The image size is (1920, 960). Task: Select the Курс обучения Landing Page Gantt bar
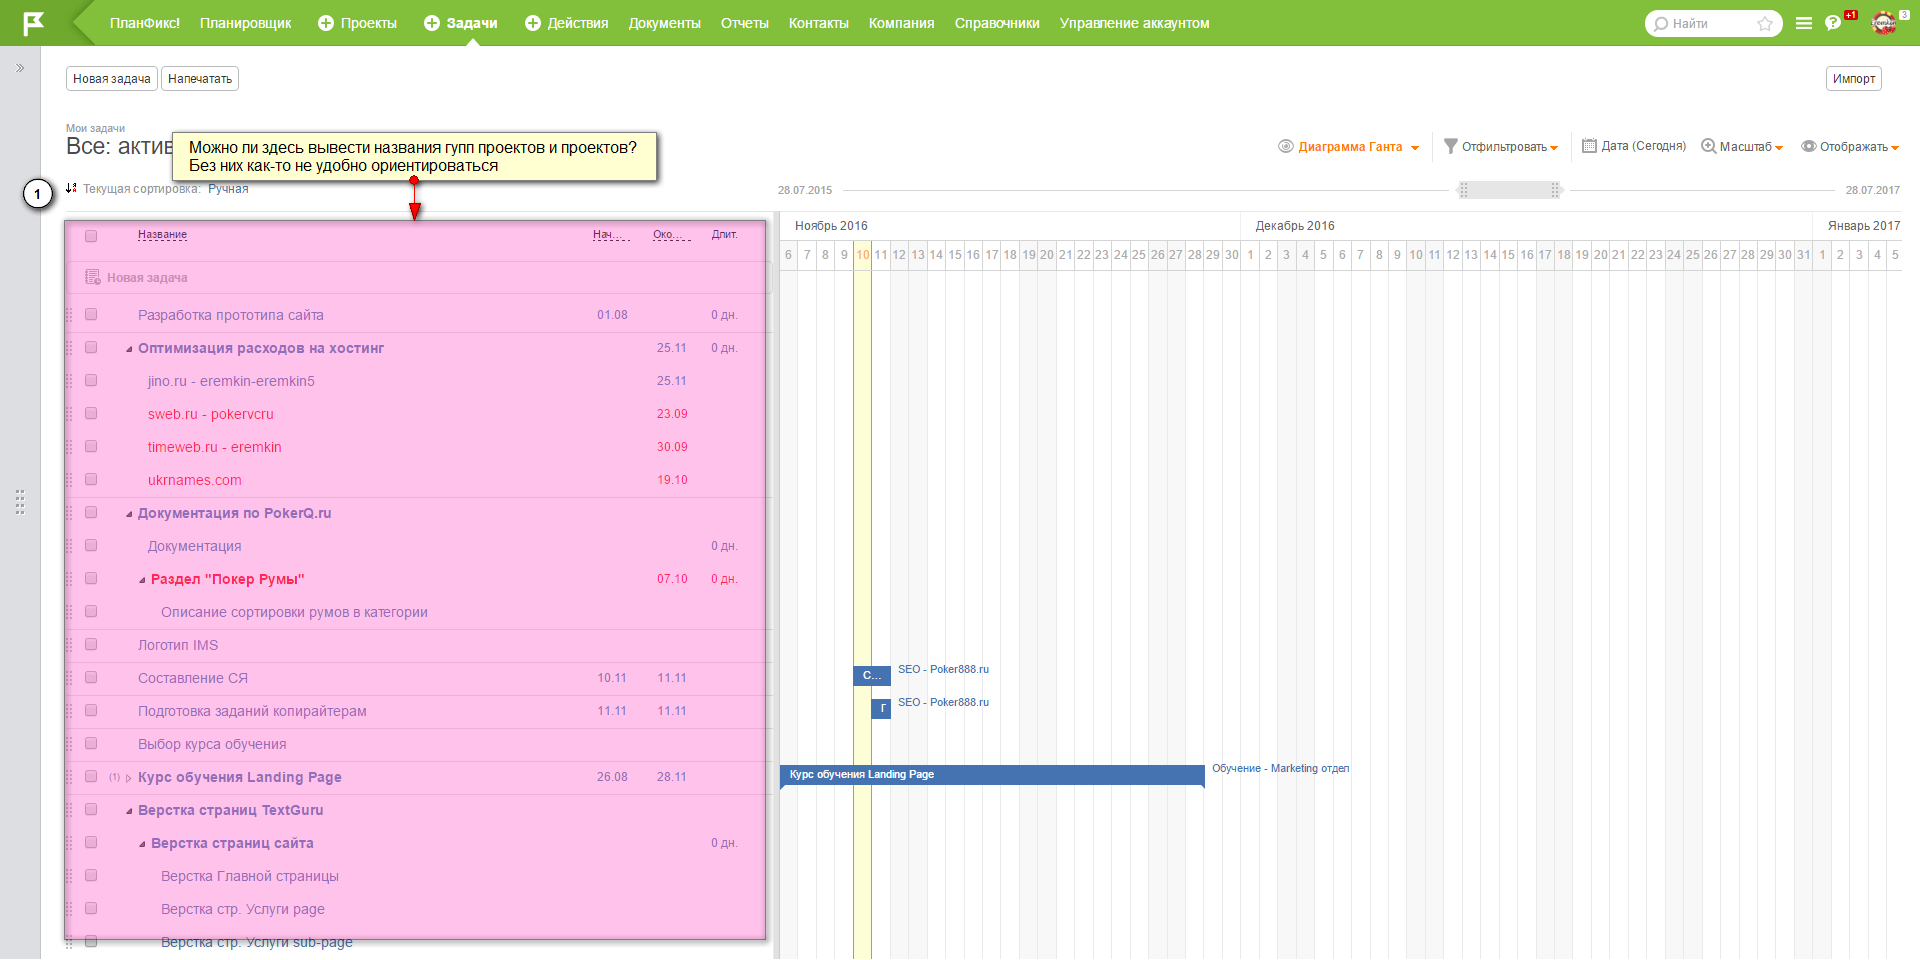[992, 775]
